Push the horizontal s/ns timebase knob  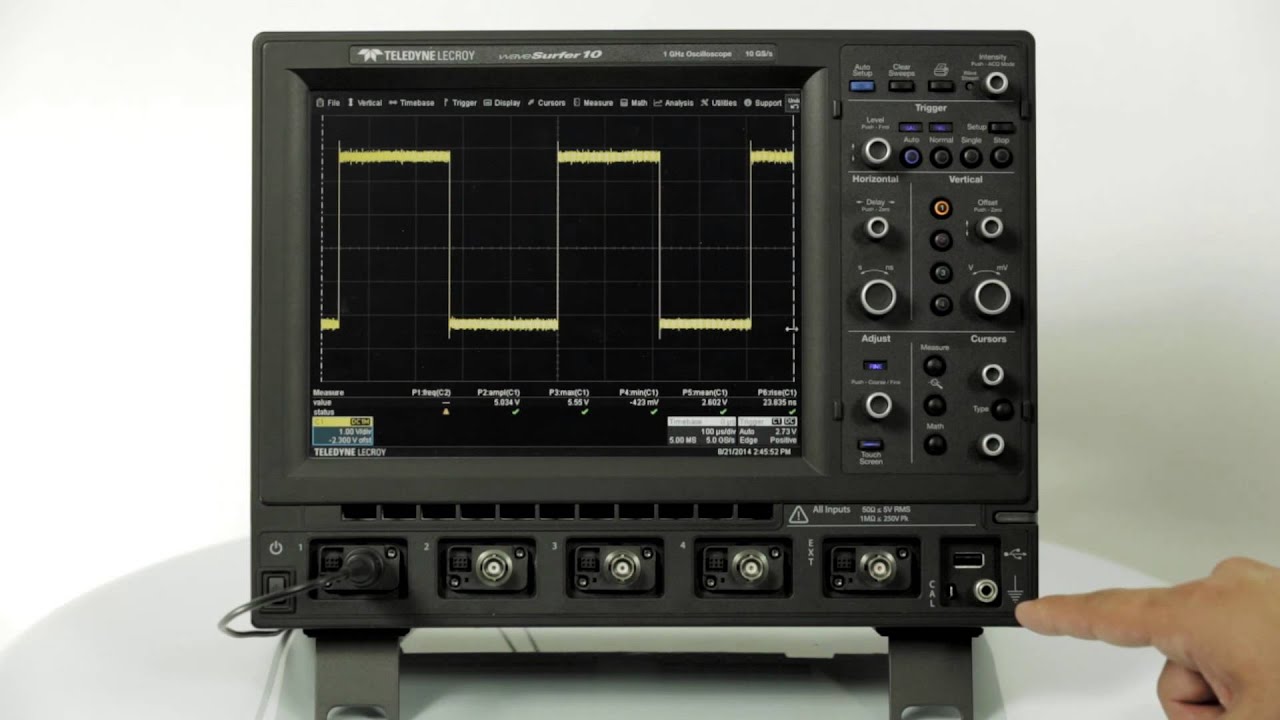click(878, 296)
